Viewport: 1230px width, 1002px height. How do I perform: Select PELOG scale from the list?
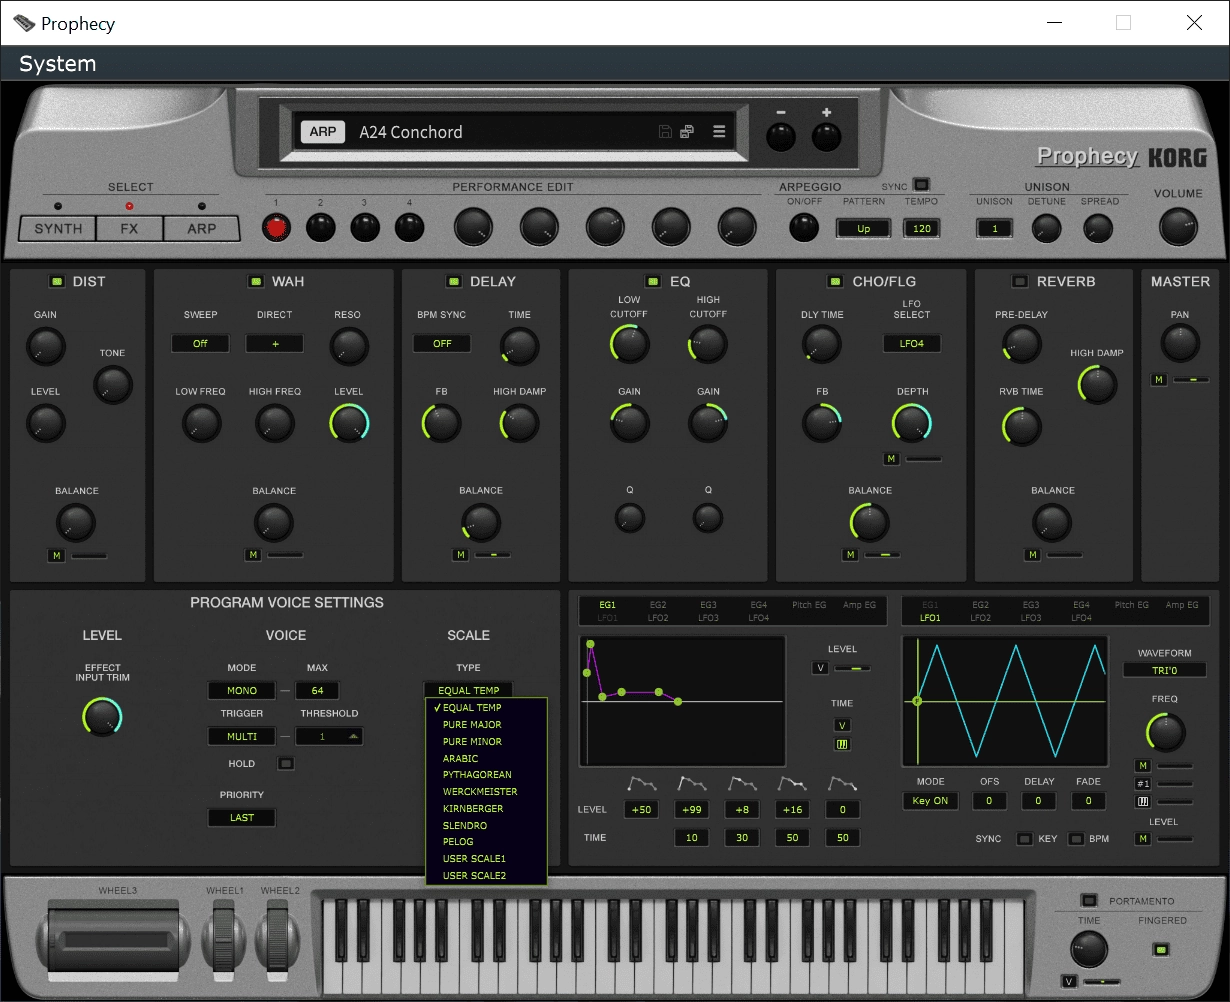tap(487, 842)
